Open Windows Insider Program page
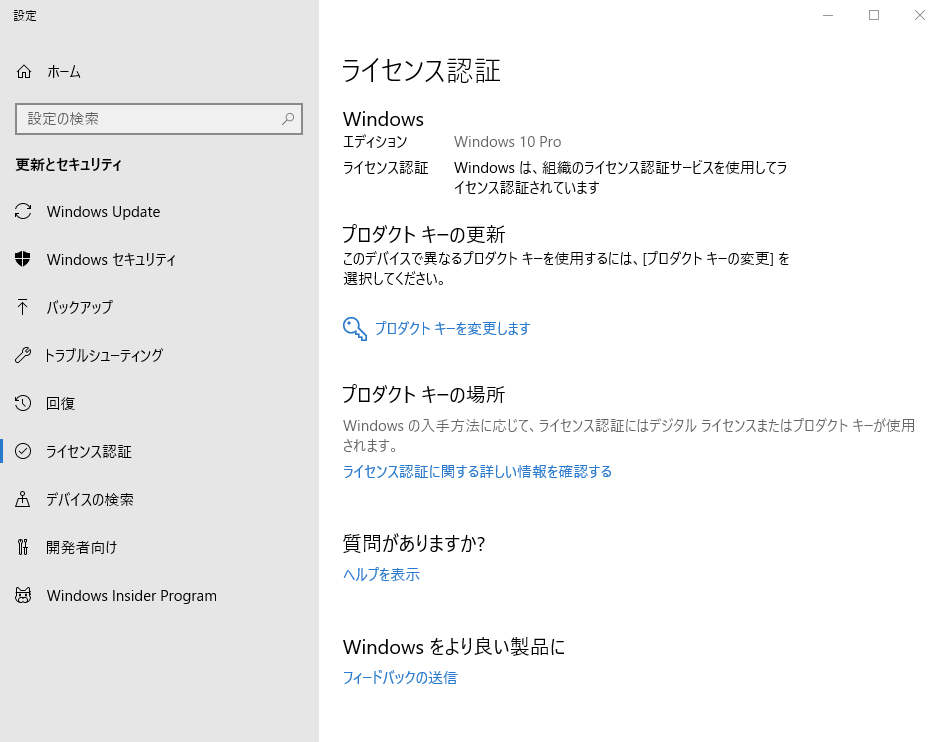The image size is (940, 742). [159, 595]
